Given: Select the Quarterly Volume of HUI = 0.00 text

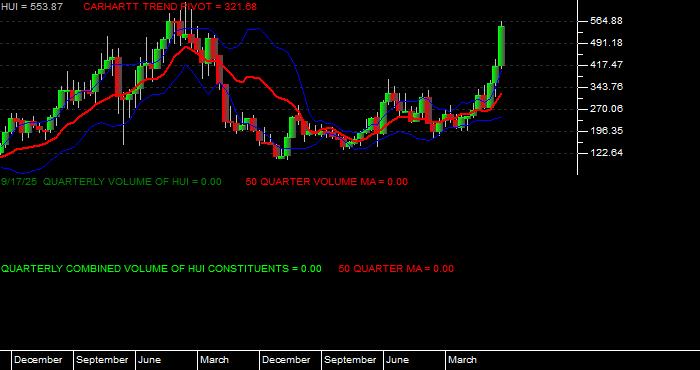Looking at the screenshot, I should tap(132, 182).
